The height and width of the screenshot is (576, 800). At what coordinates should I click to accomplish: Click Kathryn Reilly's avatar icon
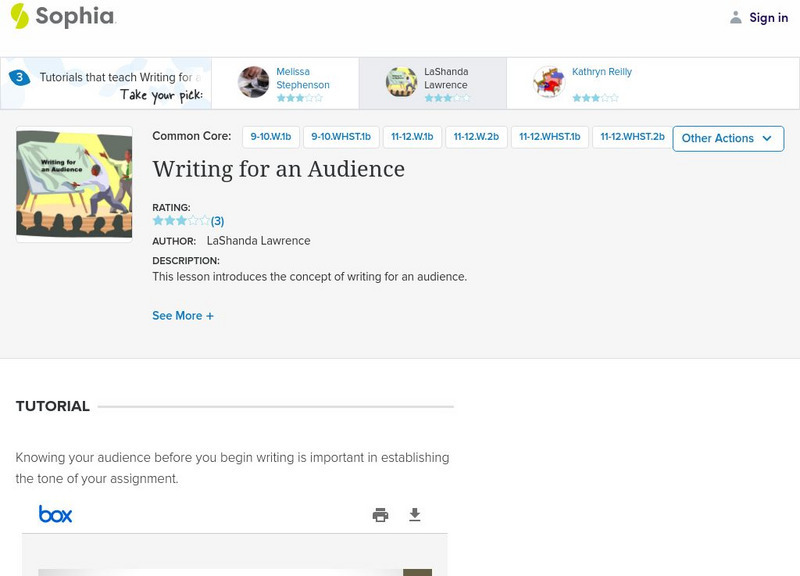tap(548, 82)
